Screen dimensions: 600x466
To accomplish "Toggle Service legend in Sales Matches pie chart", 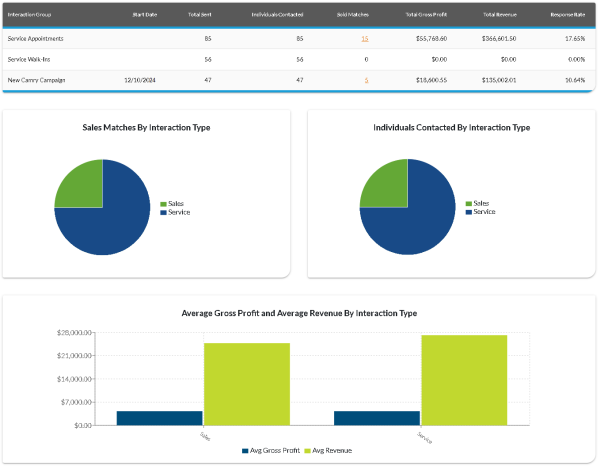I will point(178,212).
